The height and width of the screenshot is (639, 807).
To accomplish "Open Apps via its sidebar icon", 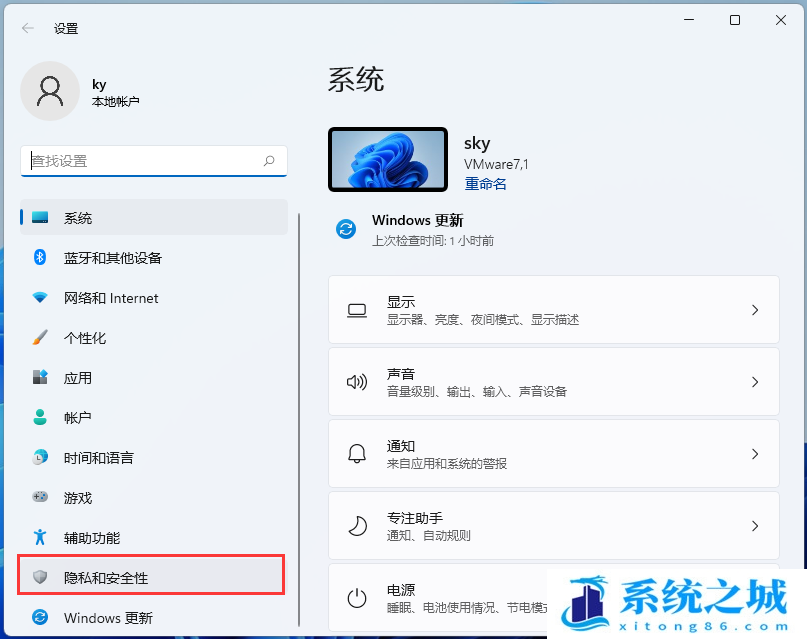I will (40, 378).
